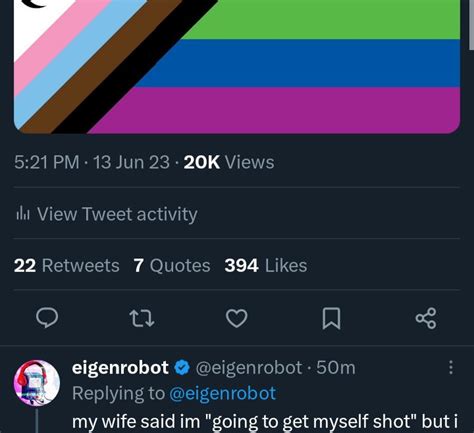474x433 pixels.
Task: Click the gray @eigenrobot handle
Action: coord(249,368)
